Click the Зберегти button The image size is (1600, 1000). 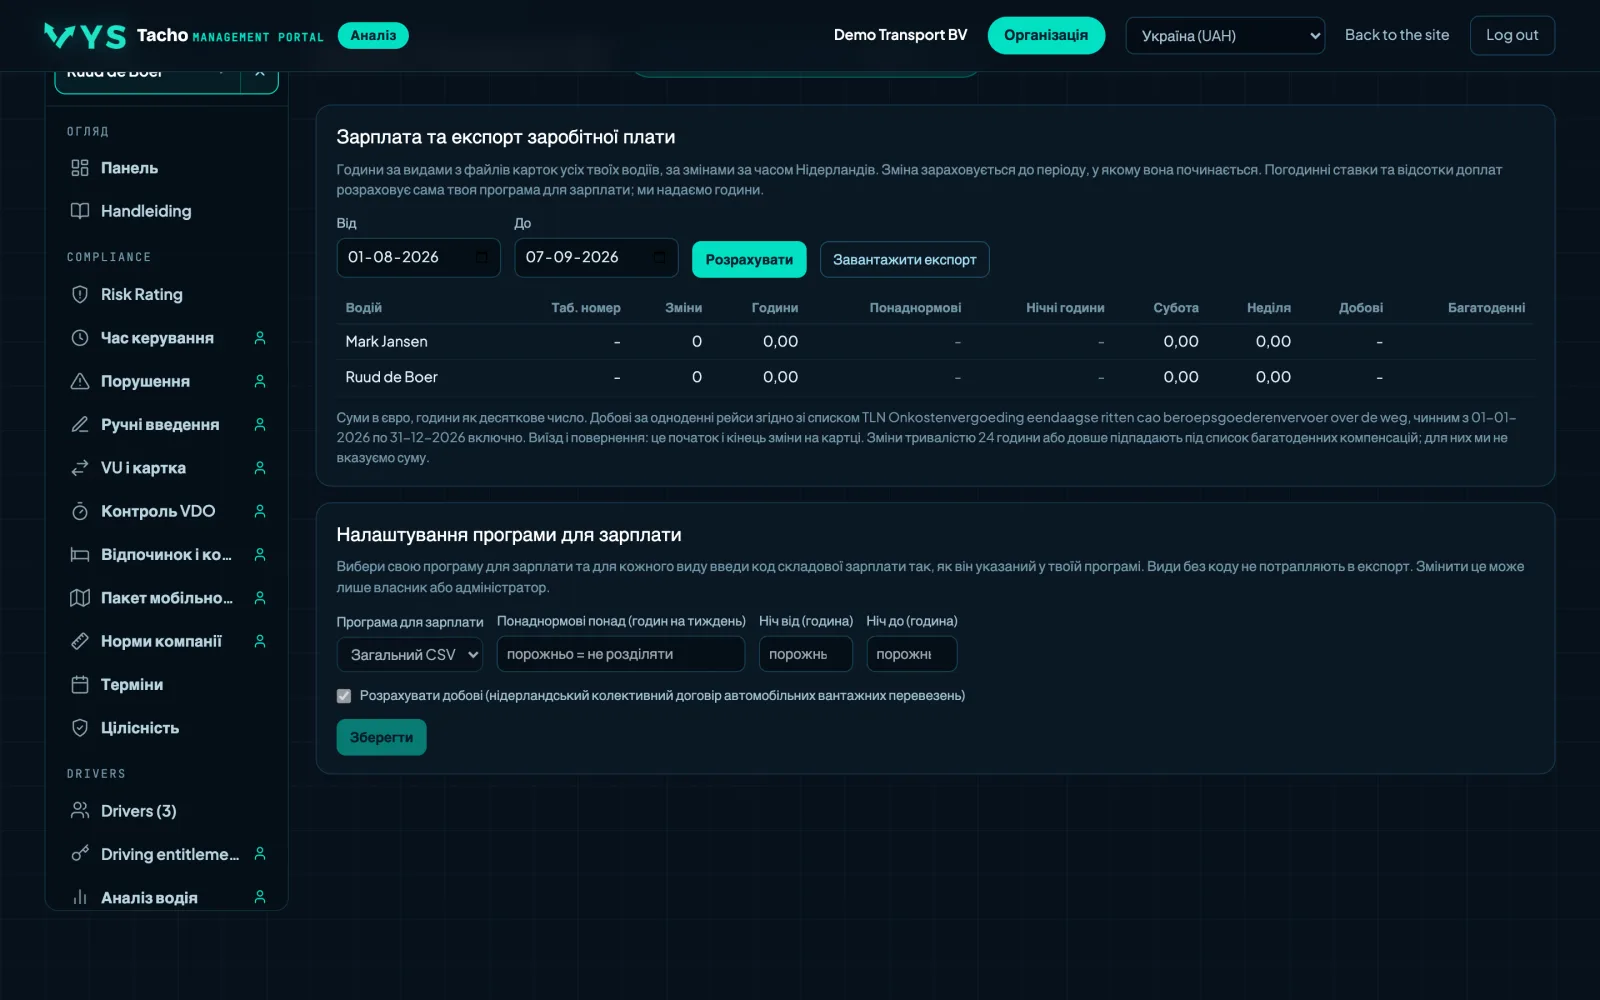point(381,737)
